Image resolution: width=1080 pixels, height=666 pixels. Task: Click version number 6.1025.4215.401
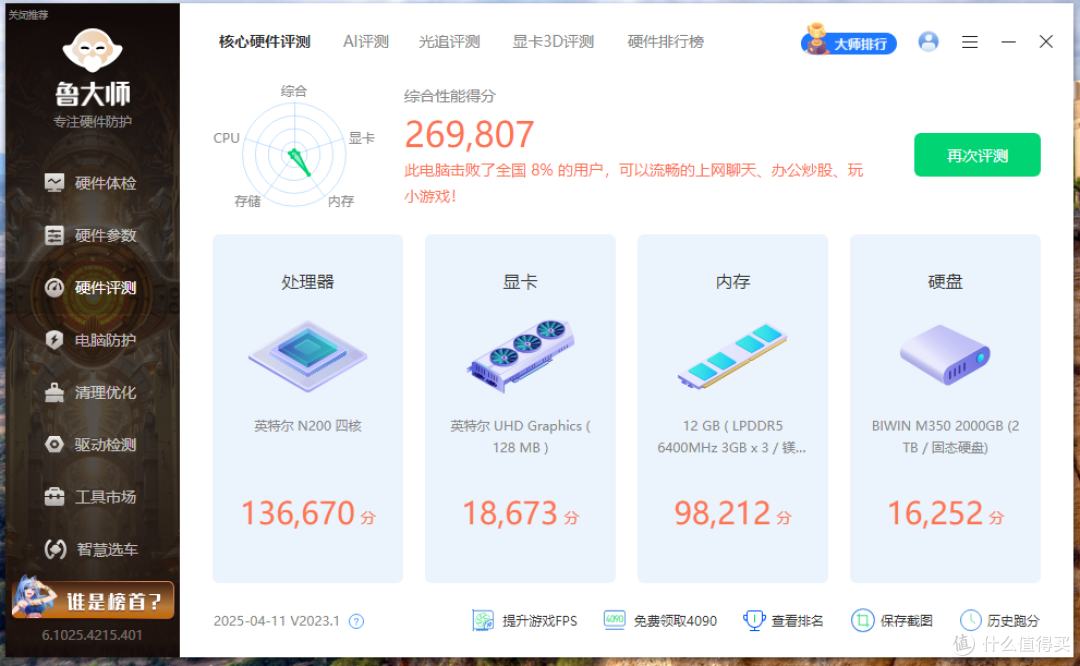pyautogui.click(x=92, y=635)
